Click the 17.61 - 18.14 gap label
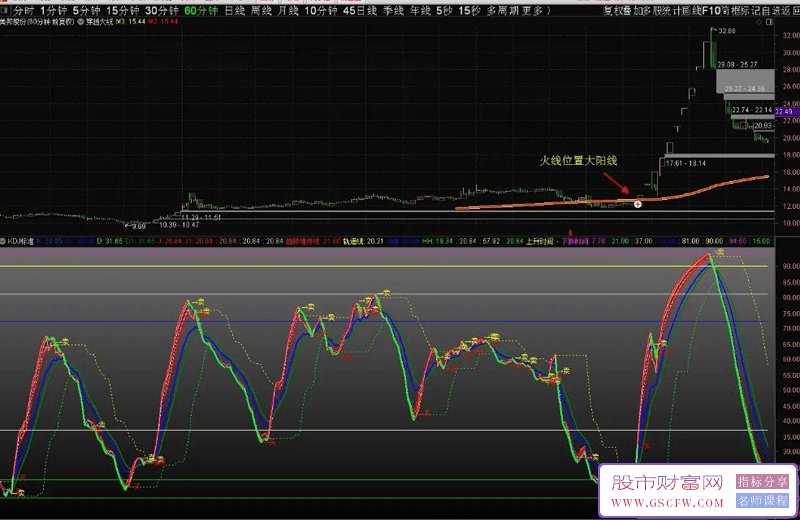Image resolution: width=800 pixels, height=520 pixels. [x=685, y=163]
